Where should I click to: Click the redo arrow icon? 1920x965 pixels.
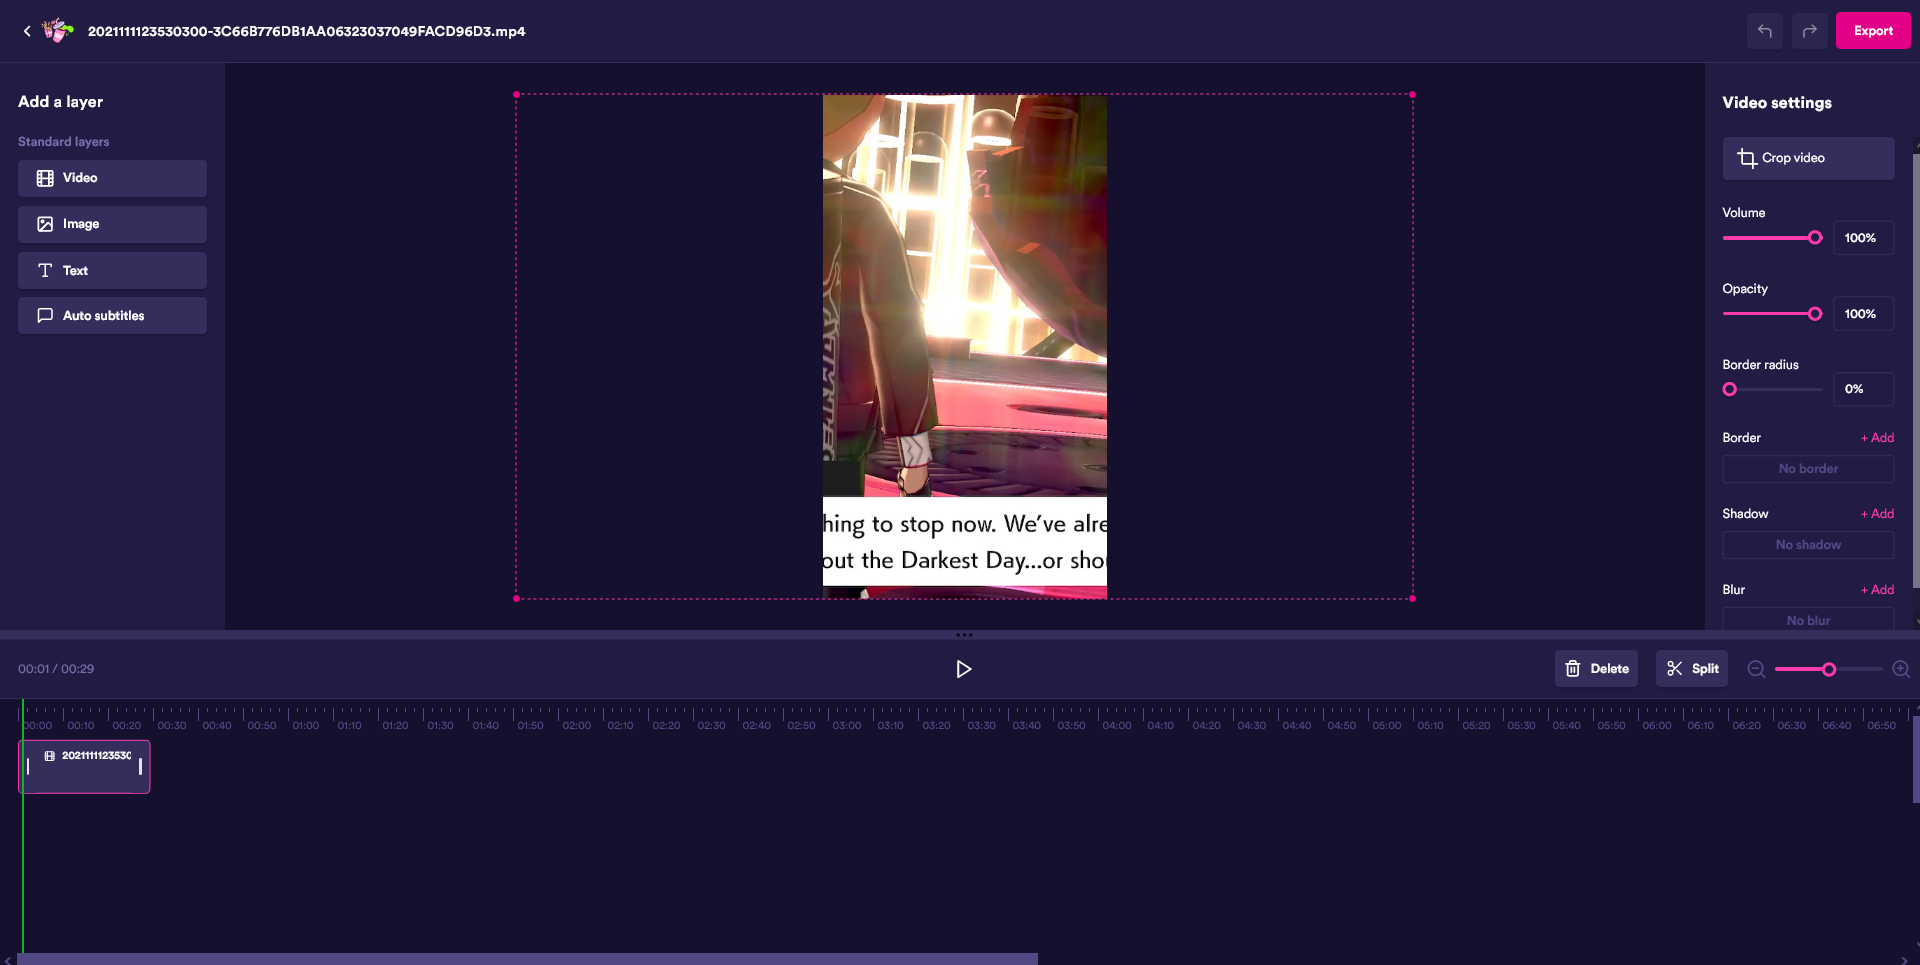1809,31
